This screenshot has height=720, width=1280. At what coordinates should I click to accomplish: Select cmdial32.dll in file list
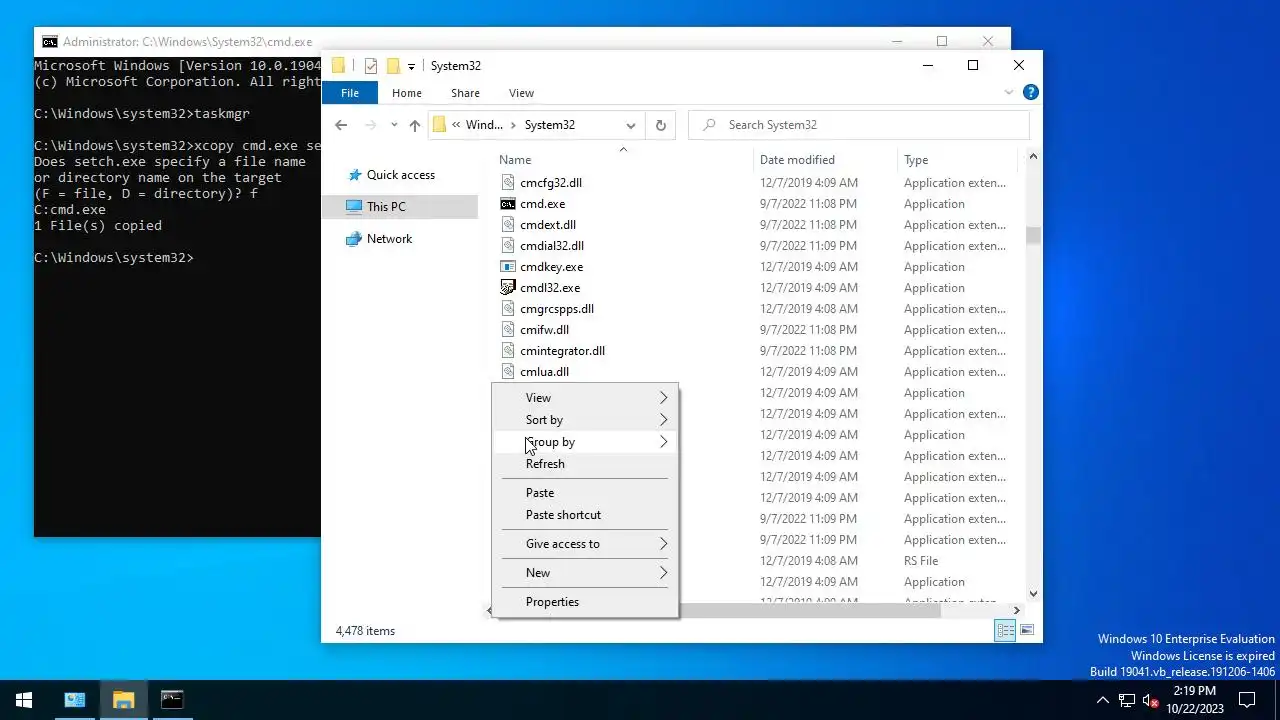[x=552, y=246]
